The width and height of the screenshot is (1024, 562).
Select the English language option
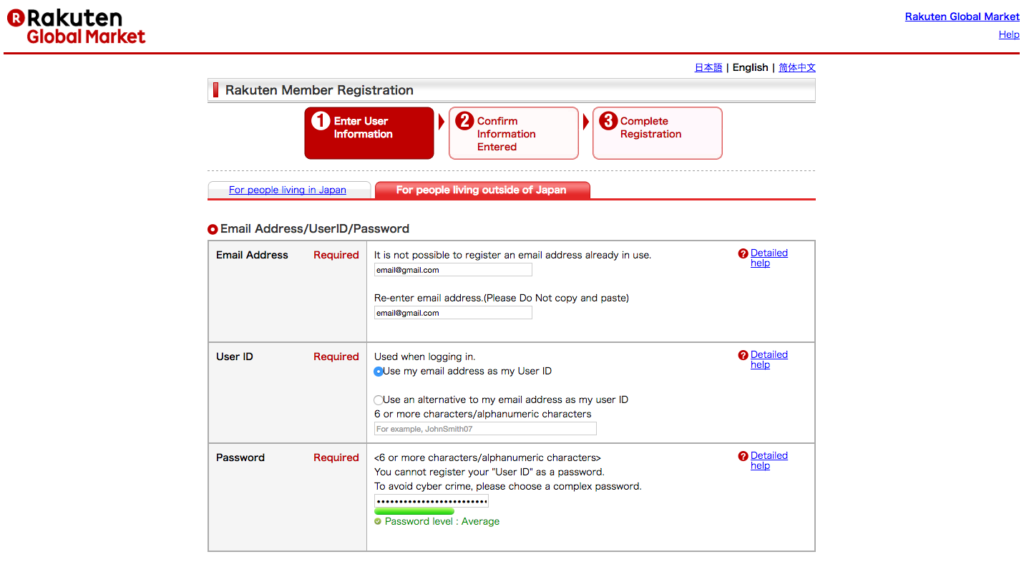750,68
